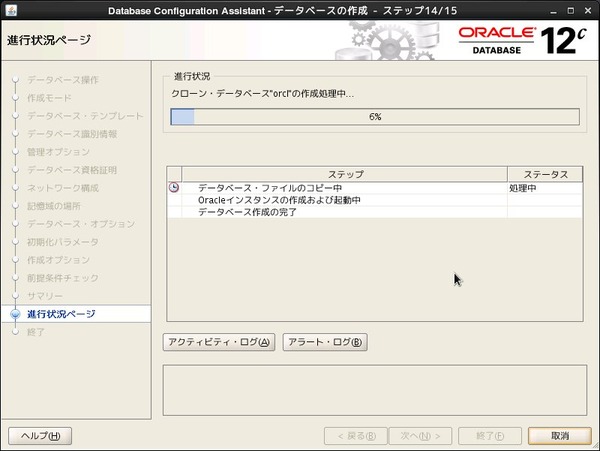Select データベース資格証明 step in sidebar

(x=72, y=170)
